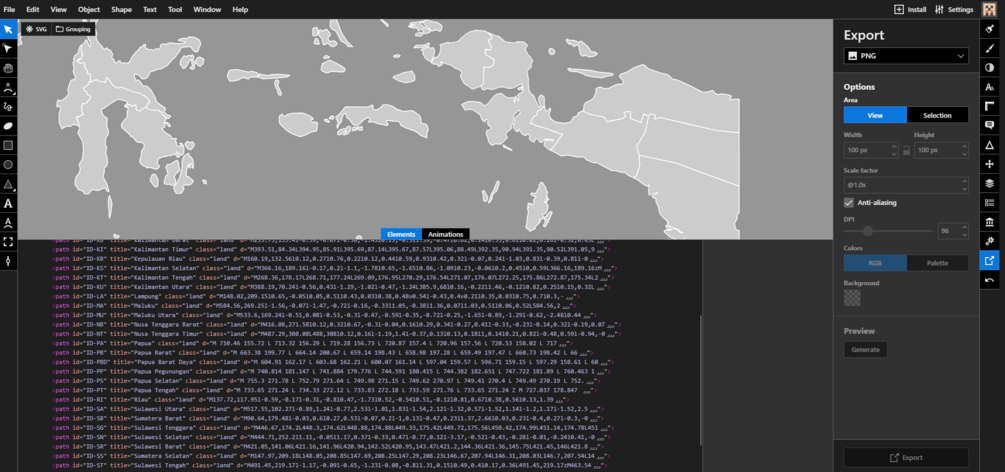Click the DPI slider handle
Image resolution: width=1005 pixels, height=472 pixels.
[x=868, y=231]
